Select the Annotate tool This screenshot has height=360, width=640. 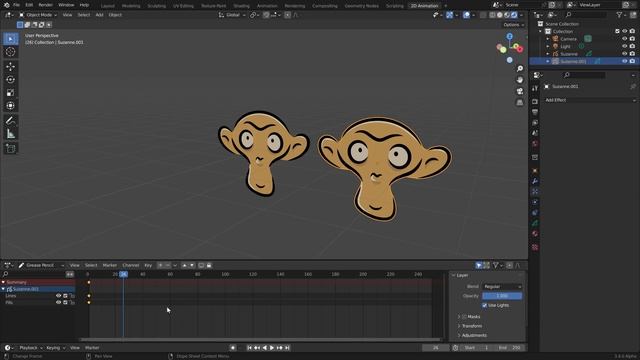(x=11, y=120)
